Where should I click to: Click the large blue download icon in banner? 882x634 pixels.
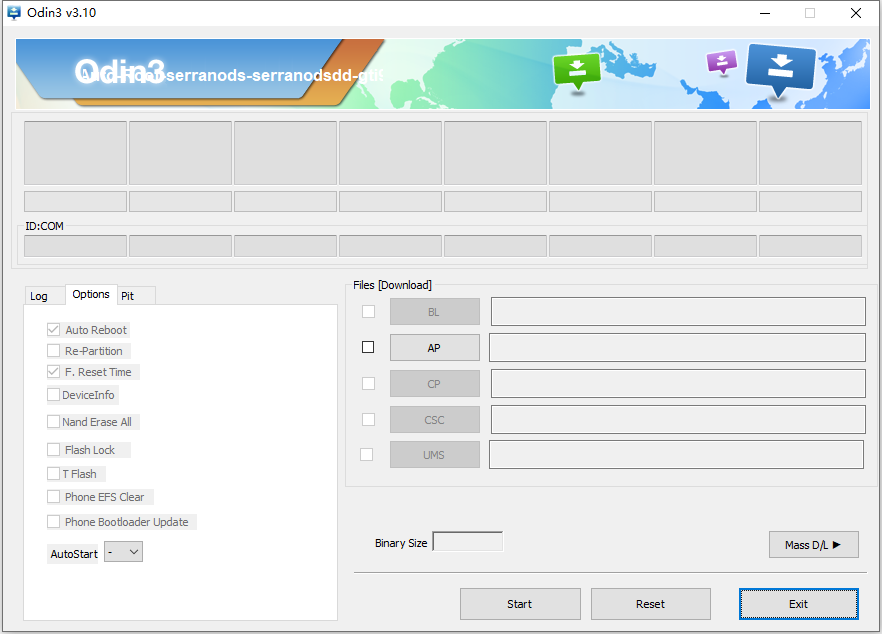pyautogui.click(x=781, y=68)
